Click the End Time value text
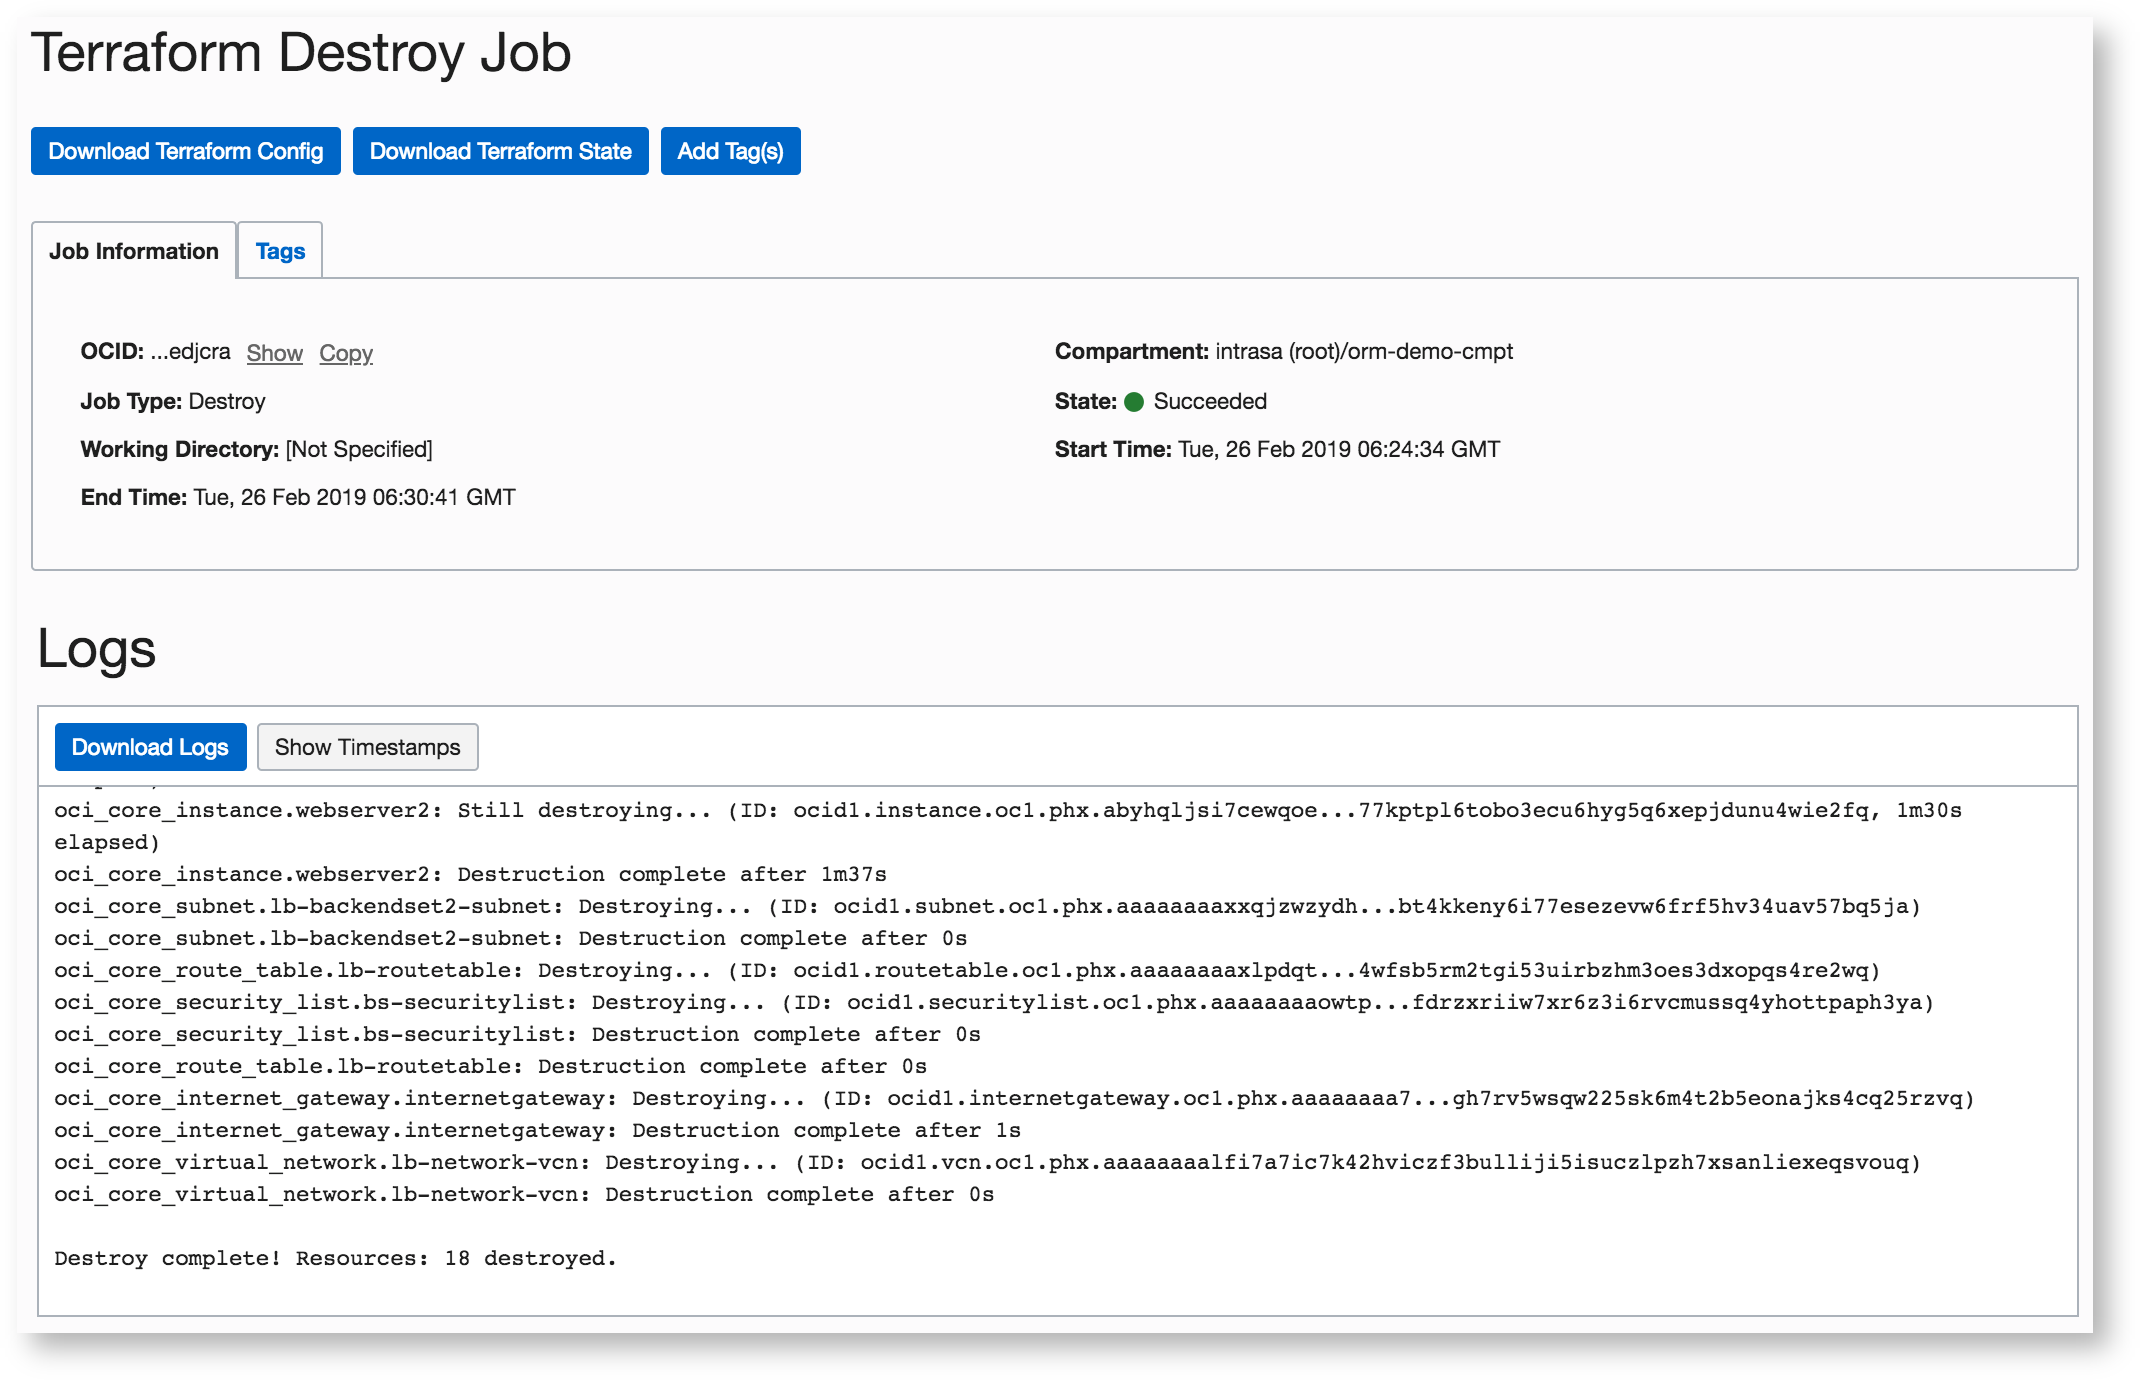This screenshot has height=1381, width=2141. [354, 498]
